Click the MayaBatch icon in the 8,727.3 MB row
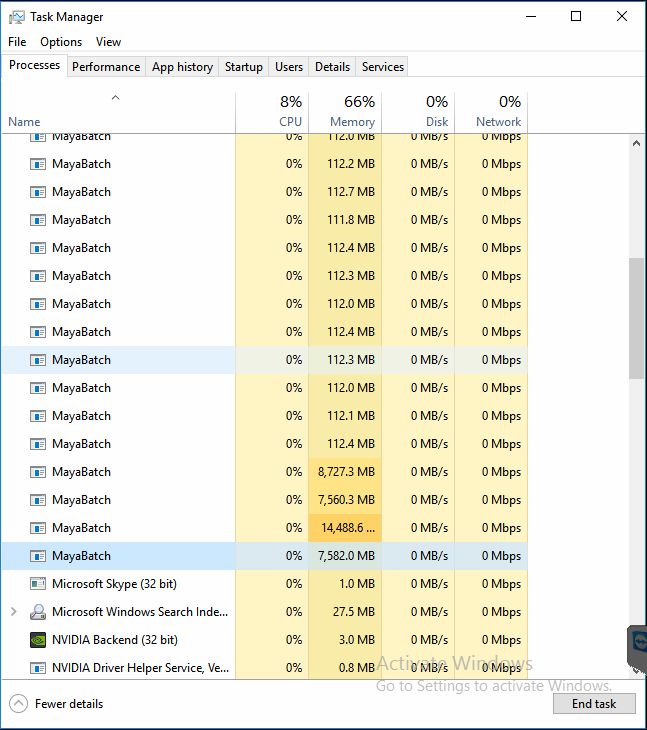 click(x=38, y=472)
